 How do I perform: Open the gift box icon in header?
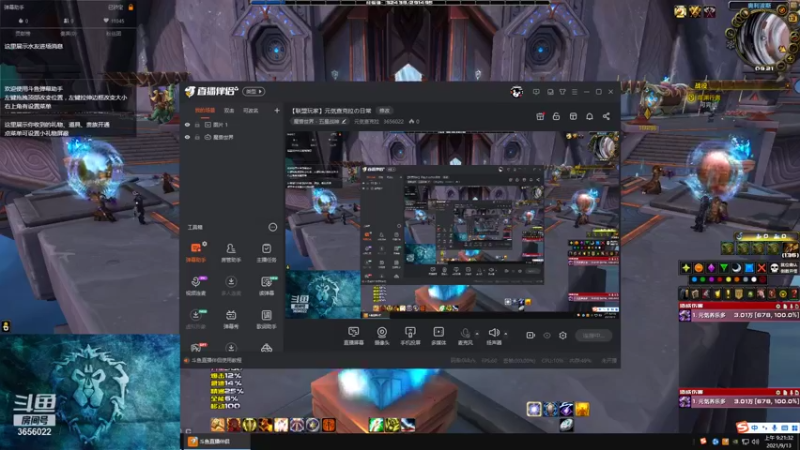point(540,116)
